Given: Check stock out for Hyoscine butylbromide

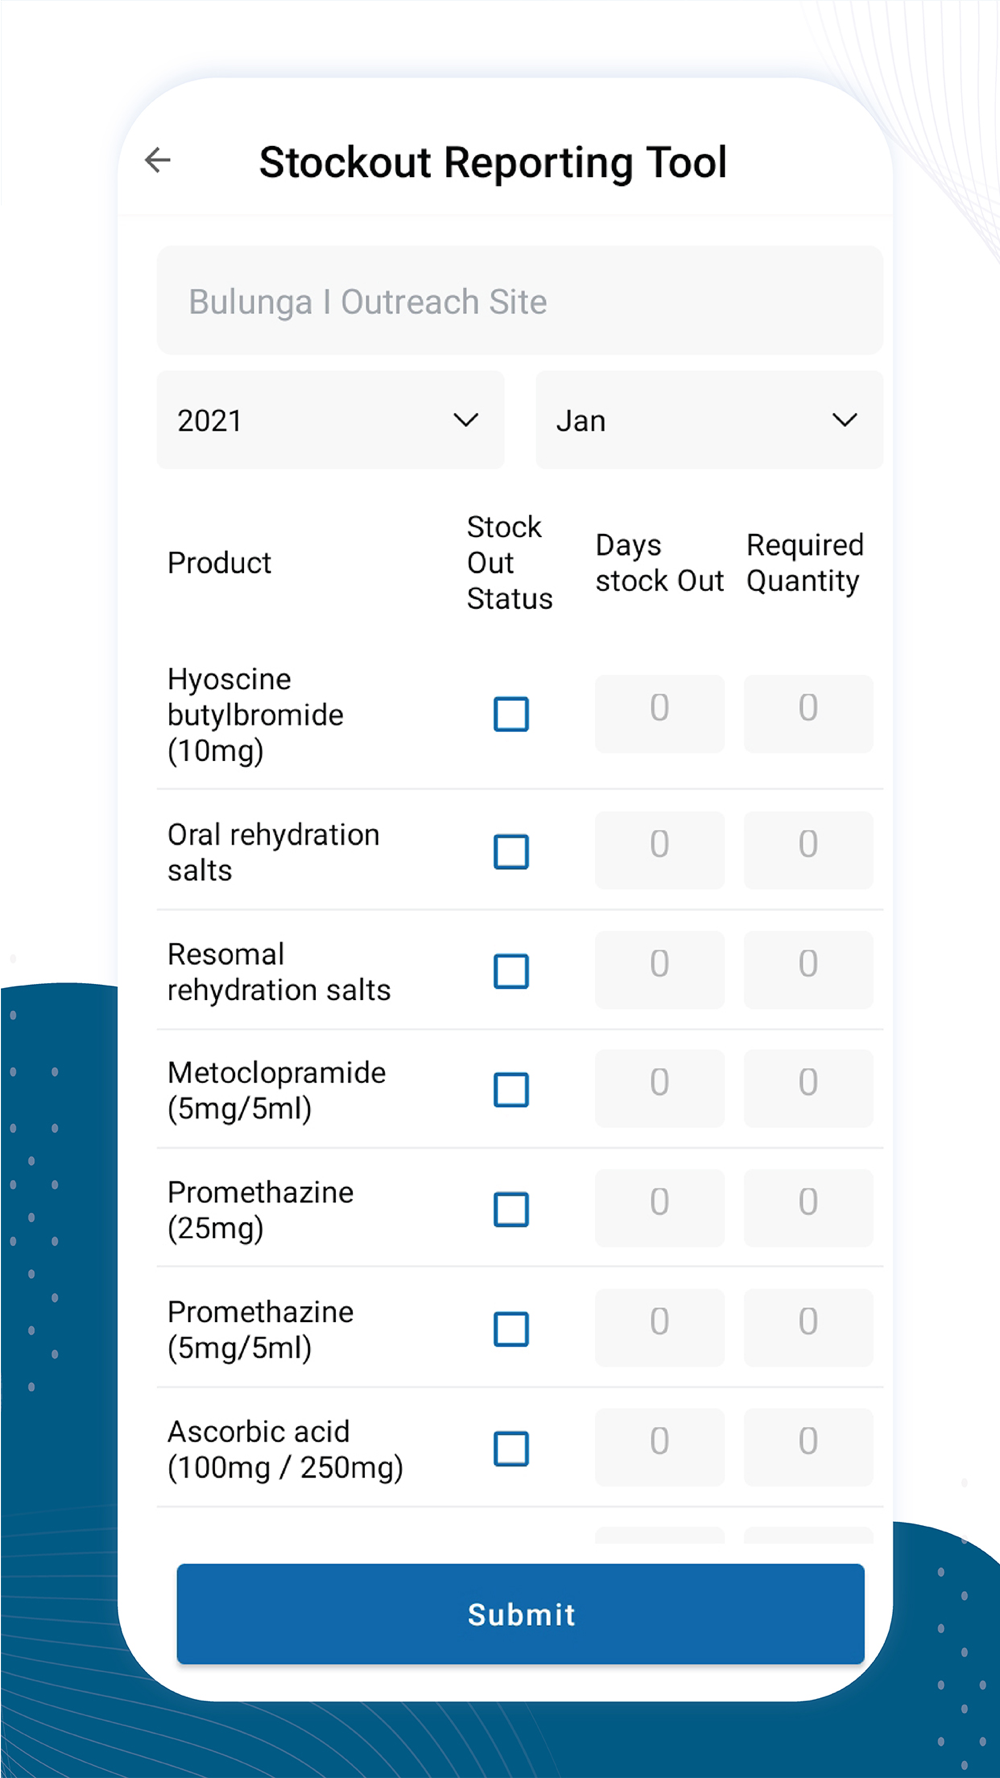Looking at the screenshot, I should point(511,714).
